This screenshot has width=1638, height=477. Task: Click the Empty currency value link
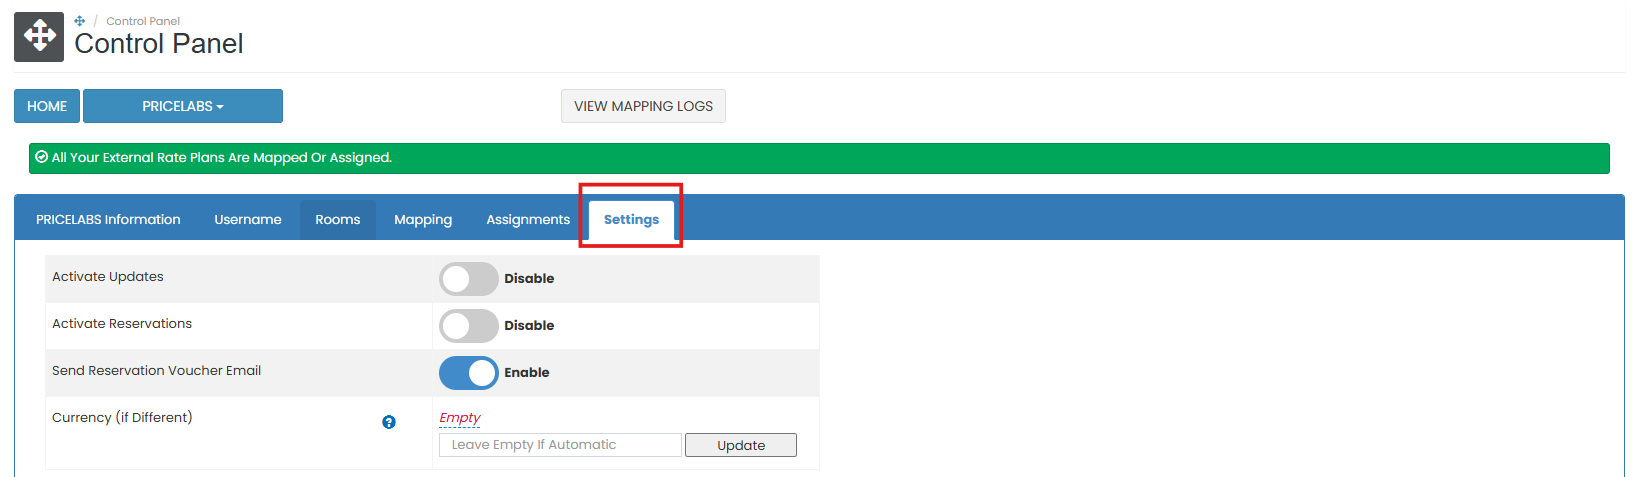pyautogui.click(x=460, y=418)
